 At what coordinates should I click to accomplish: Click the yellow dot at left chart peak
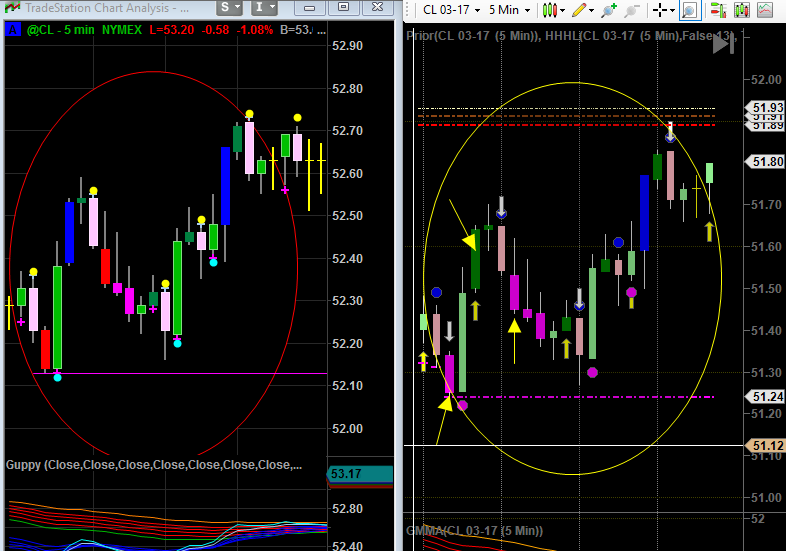[x=249, y=114]
